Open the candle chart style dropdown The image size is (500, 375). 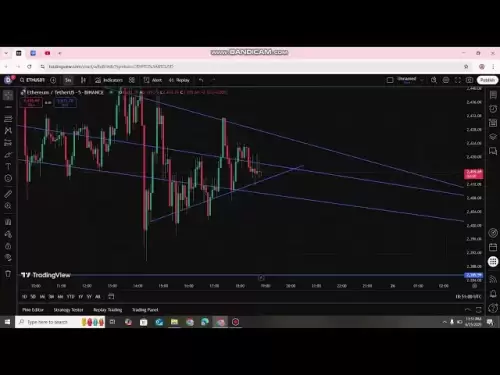pos(83,80)
